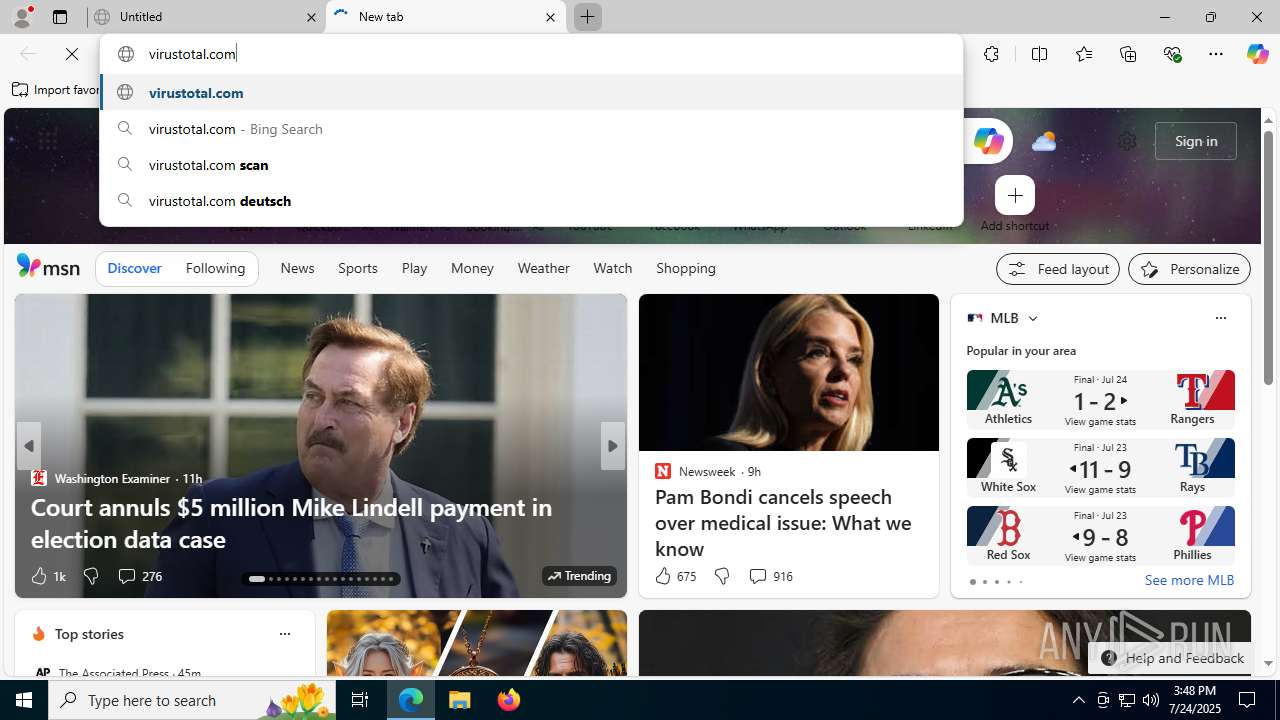The width and height of the screenshot is (1280, 720).
Task: Open the Watch category
Action: (612, 268)
